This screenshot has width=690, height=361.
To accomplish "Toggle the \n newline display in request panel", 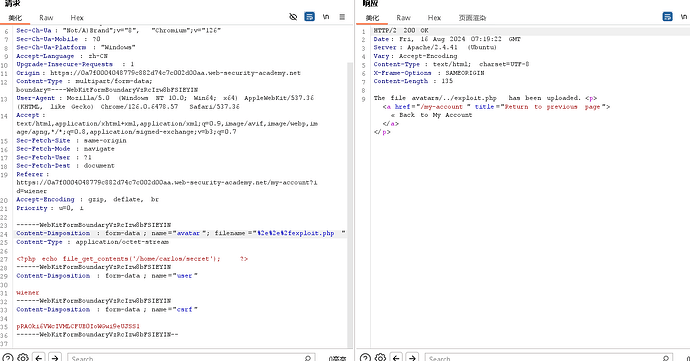I will point(326,17).
